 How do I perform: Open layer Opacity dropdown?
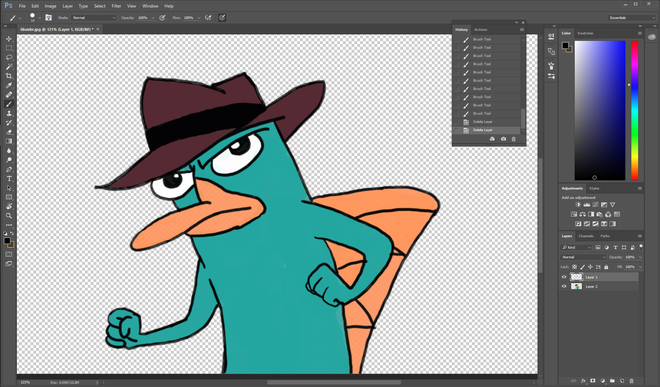pos(641,257)
